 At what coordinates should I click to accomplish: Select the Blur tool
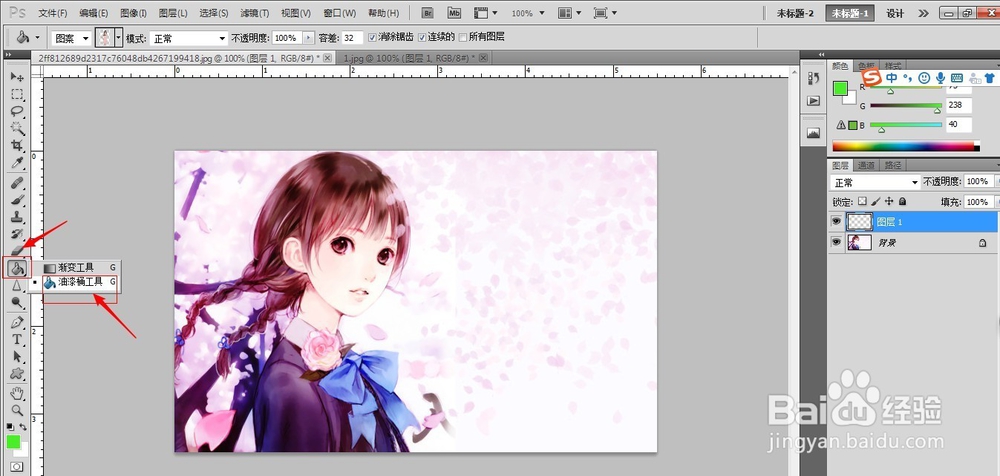point(17,286)
